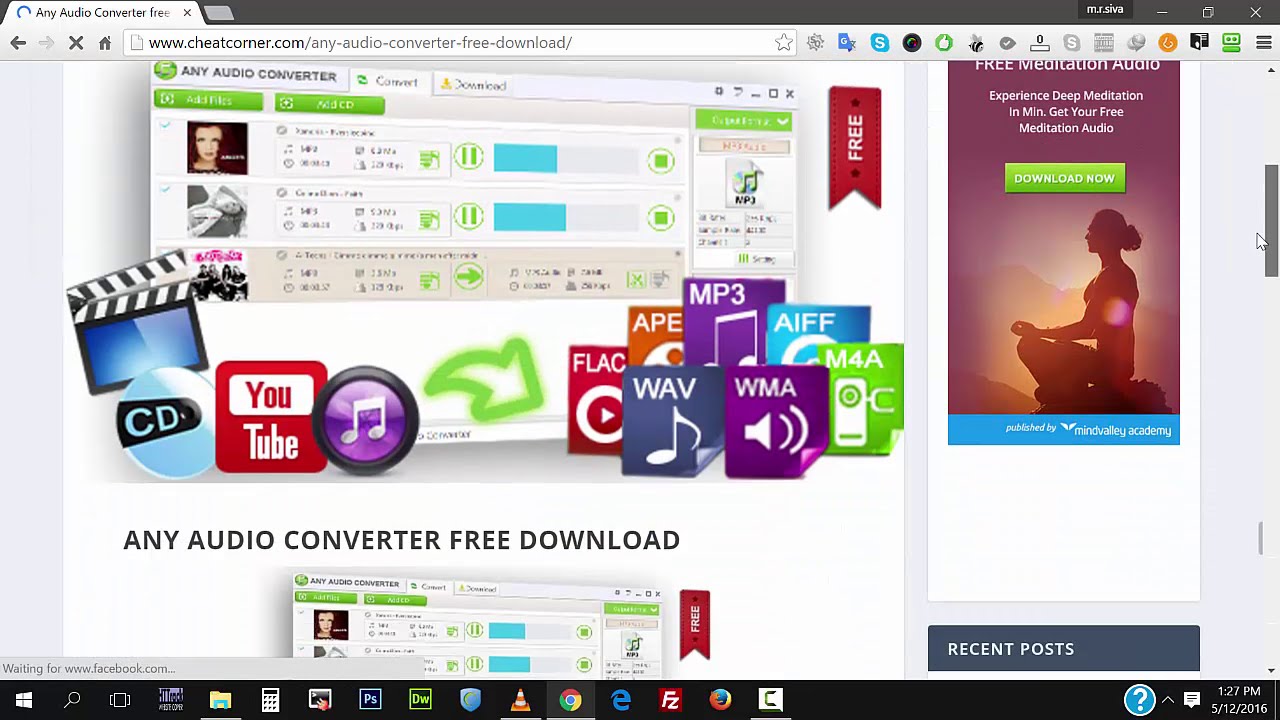The width and height of the screenshot is (1280, 720).
Task: Open the bee extension icon
Action: (975, 42)
